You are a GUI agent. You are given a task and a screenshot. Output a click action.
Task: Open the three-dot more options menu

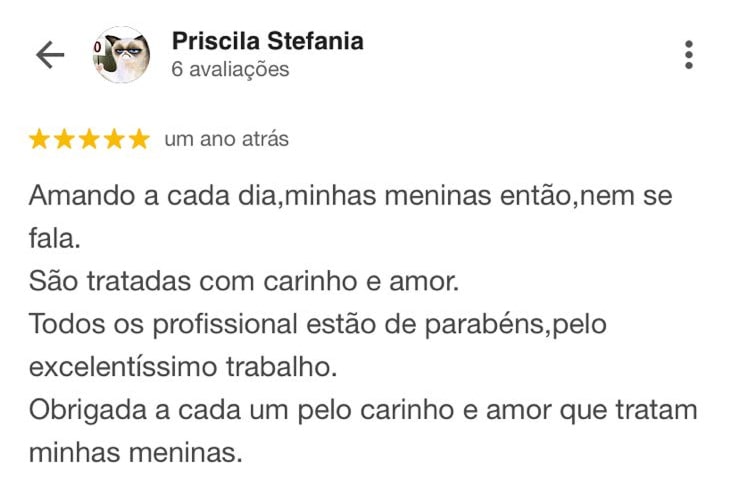pyautogui.click(x=689, y=55)
